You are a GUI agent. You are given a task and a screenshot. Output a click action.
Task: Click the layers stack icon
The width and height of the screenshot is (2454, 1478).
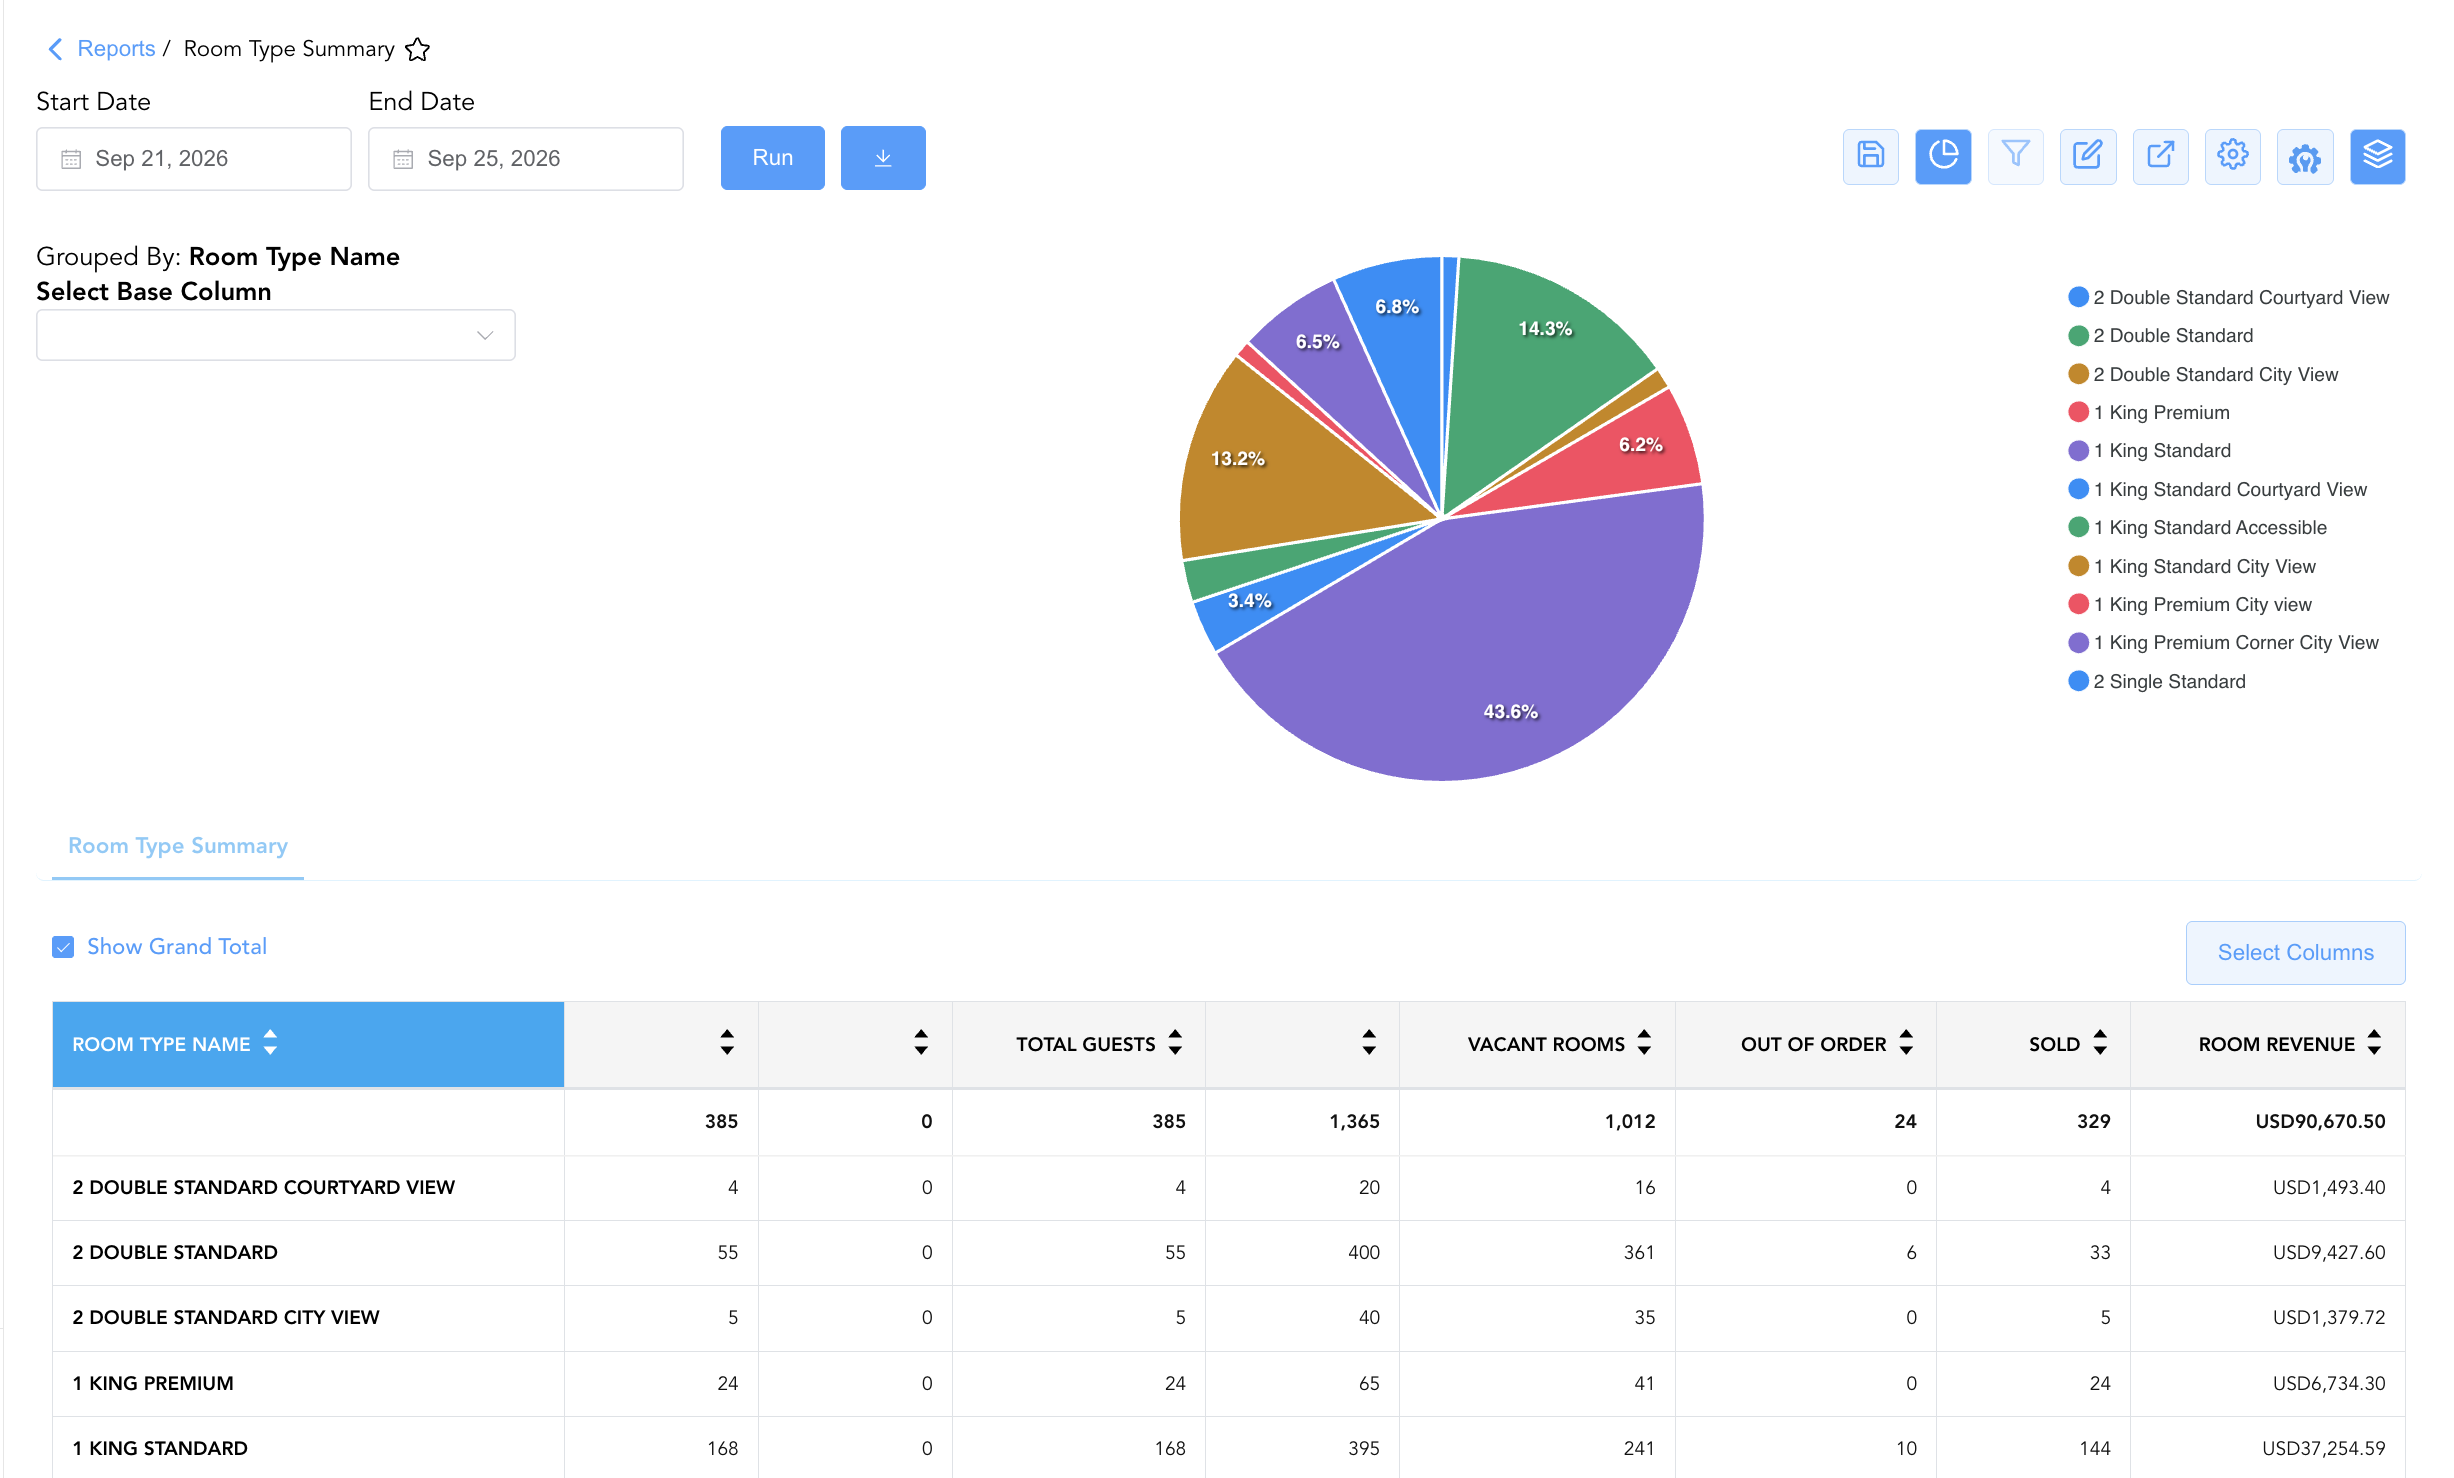click(x=2378, y=156)
